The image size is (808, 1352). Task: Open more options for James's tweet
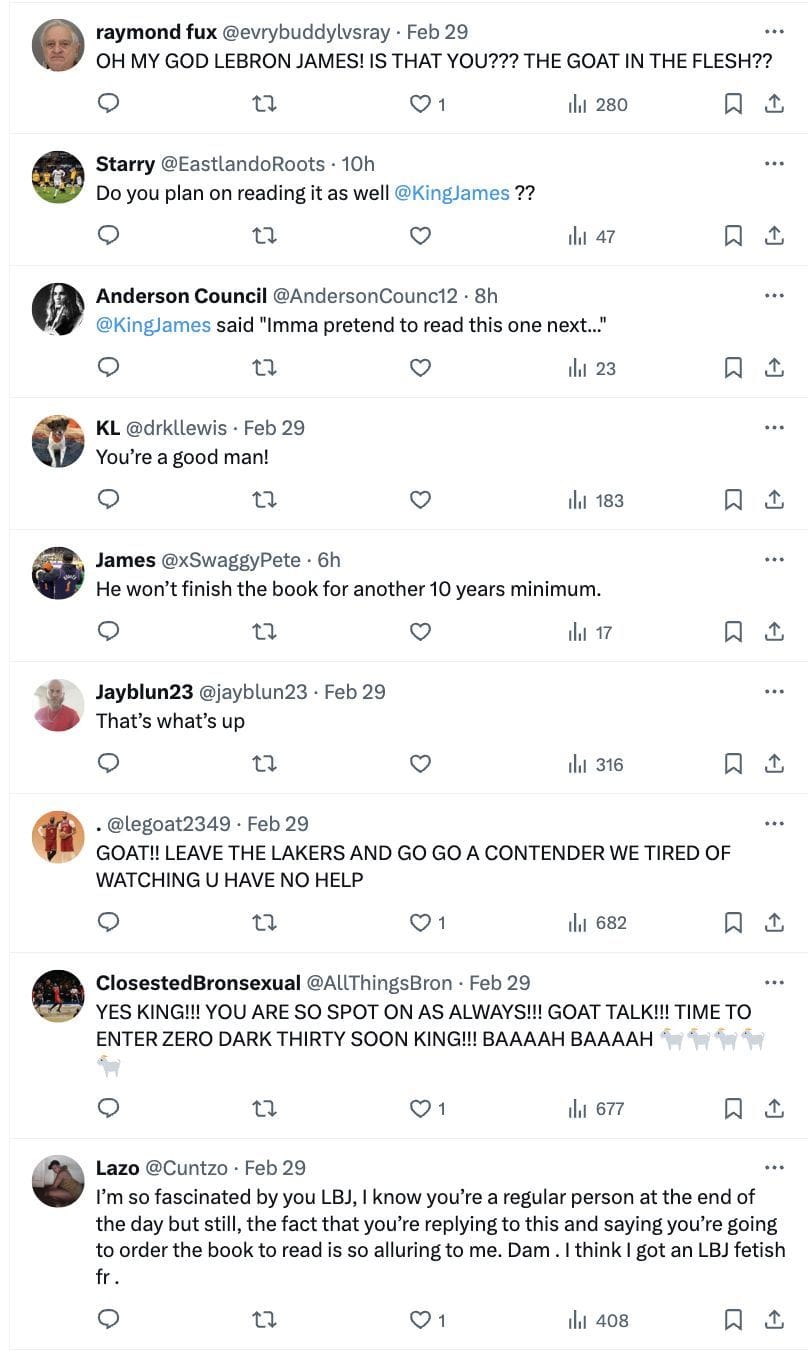[x=774, y=559]
